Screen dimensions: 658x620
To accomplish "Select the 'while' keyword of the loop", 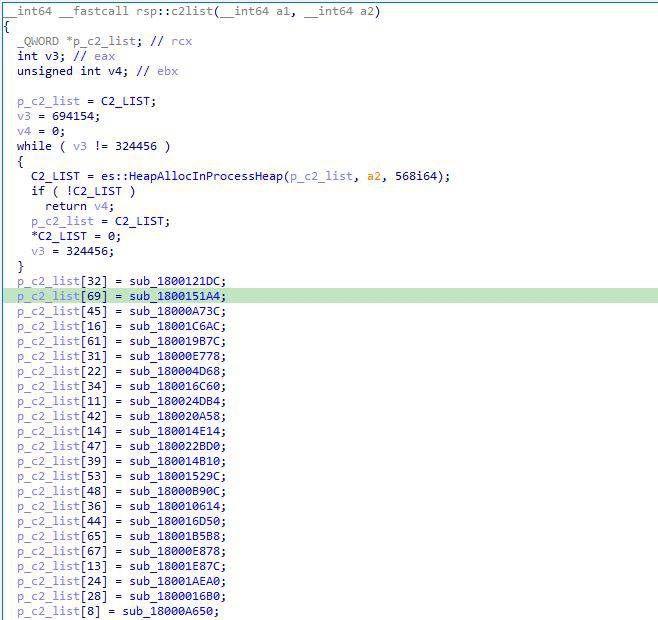I will pos(34,146).
